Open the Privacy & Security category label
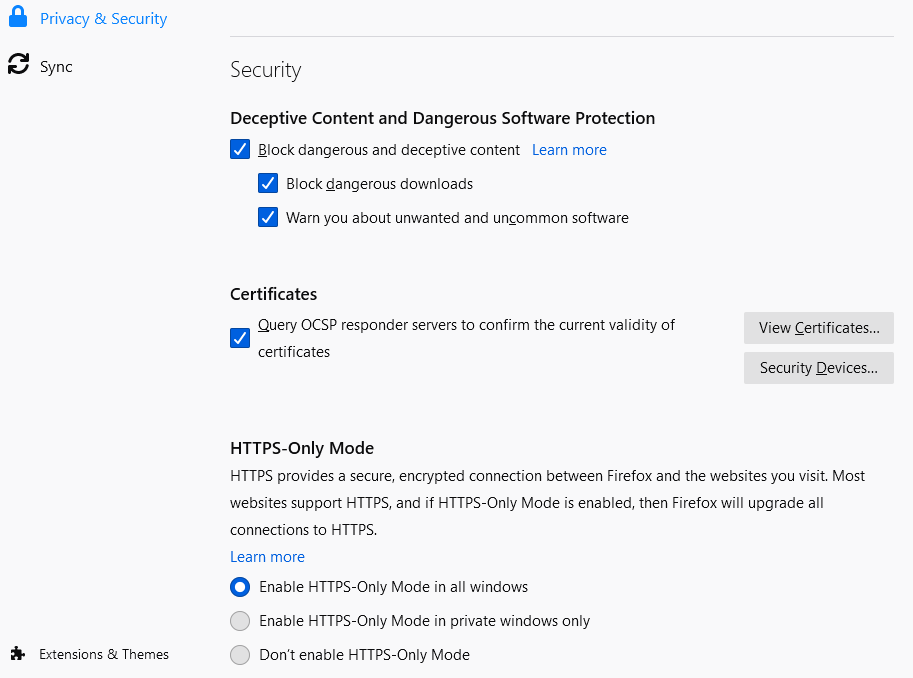Screen dimensions: 913x678 pyautogui.click(x=103, y=19)
